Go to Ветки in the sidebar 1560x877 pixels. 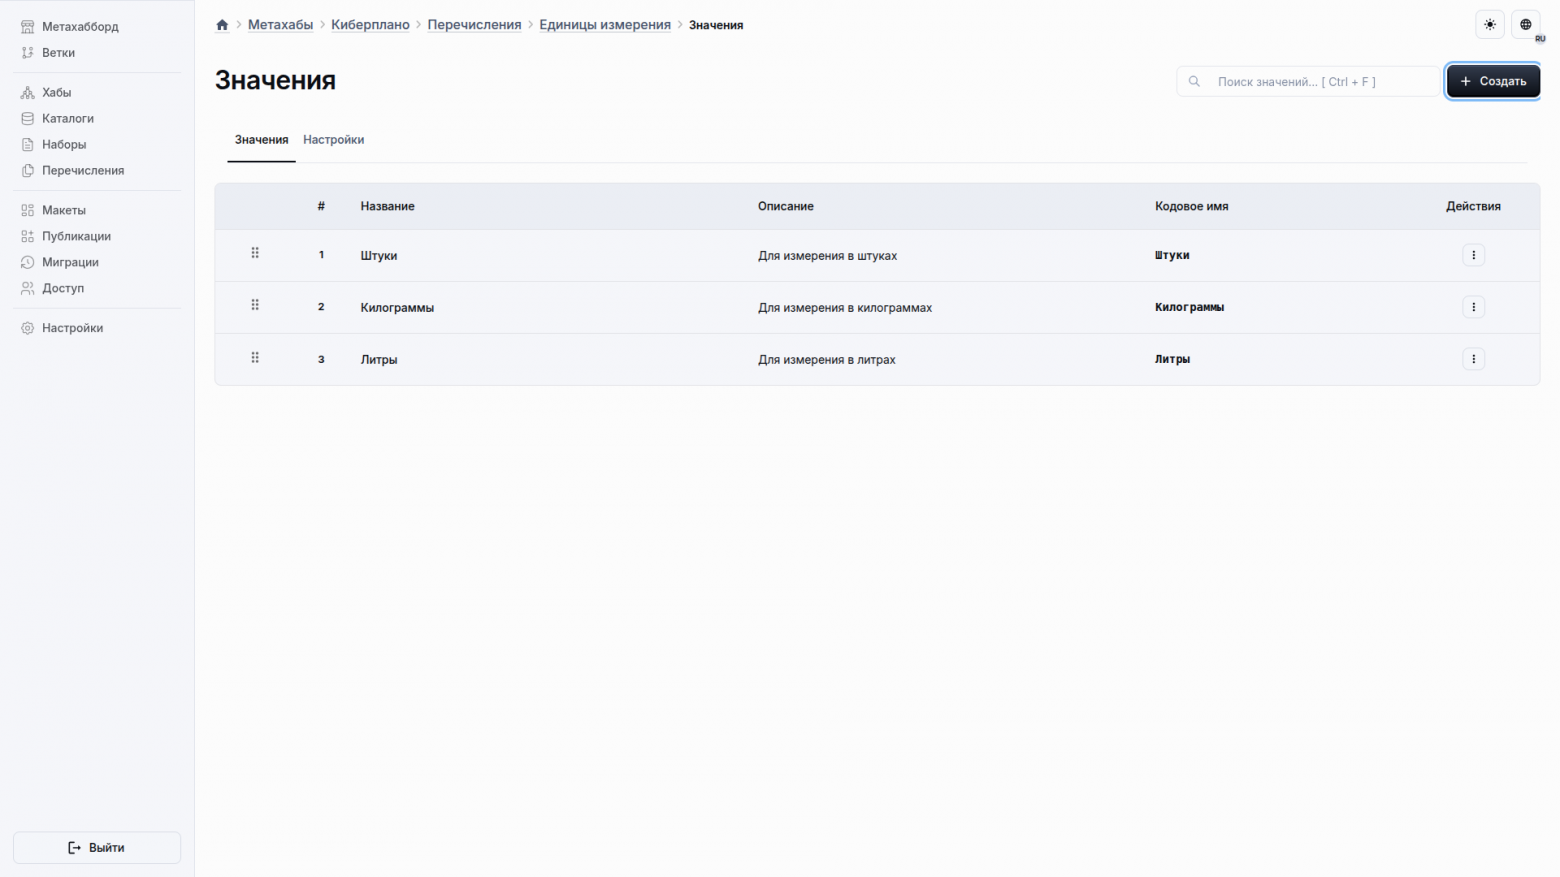(58, 53)
